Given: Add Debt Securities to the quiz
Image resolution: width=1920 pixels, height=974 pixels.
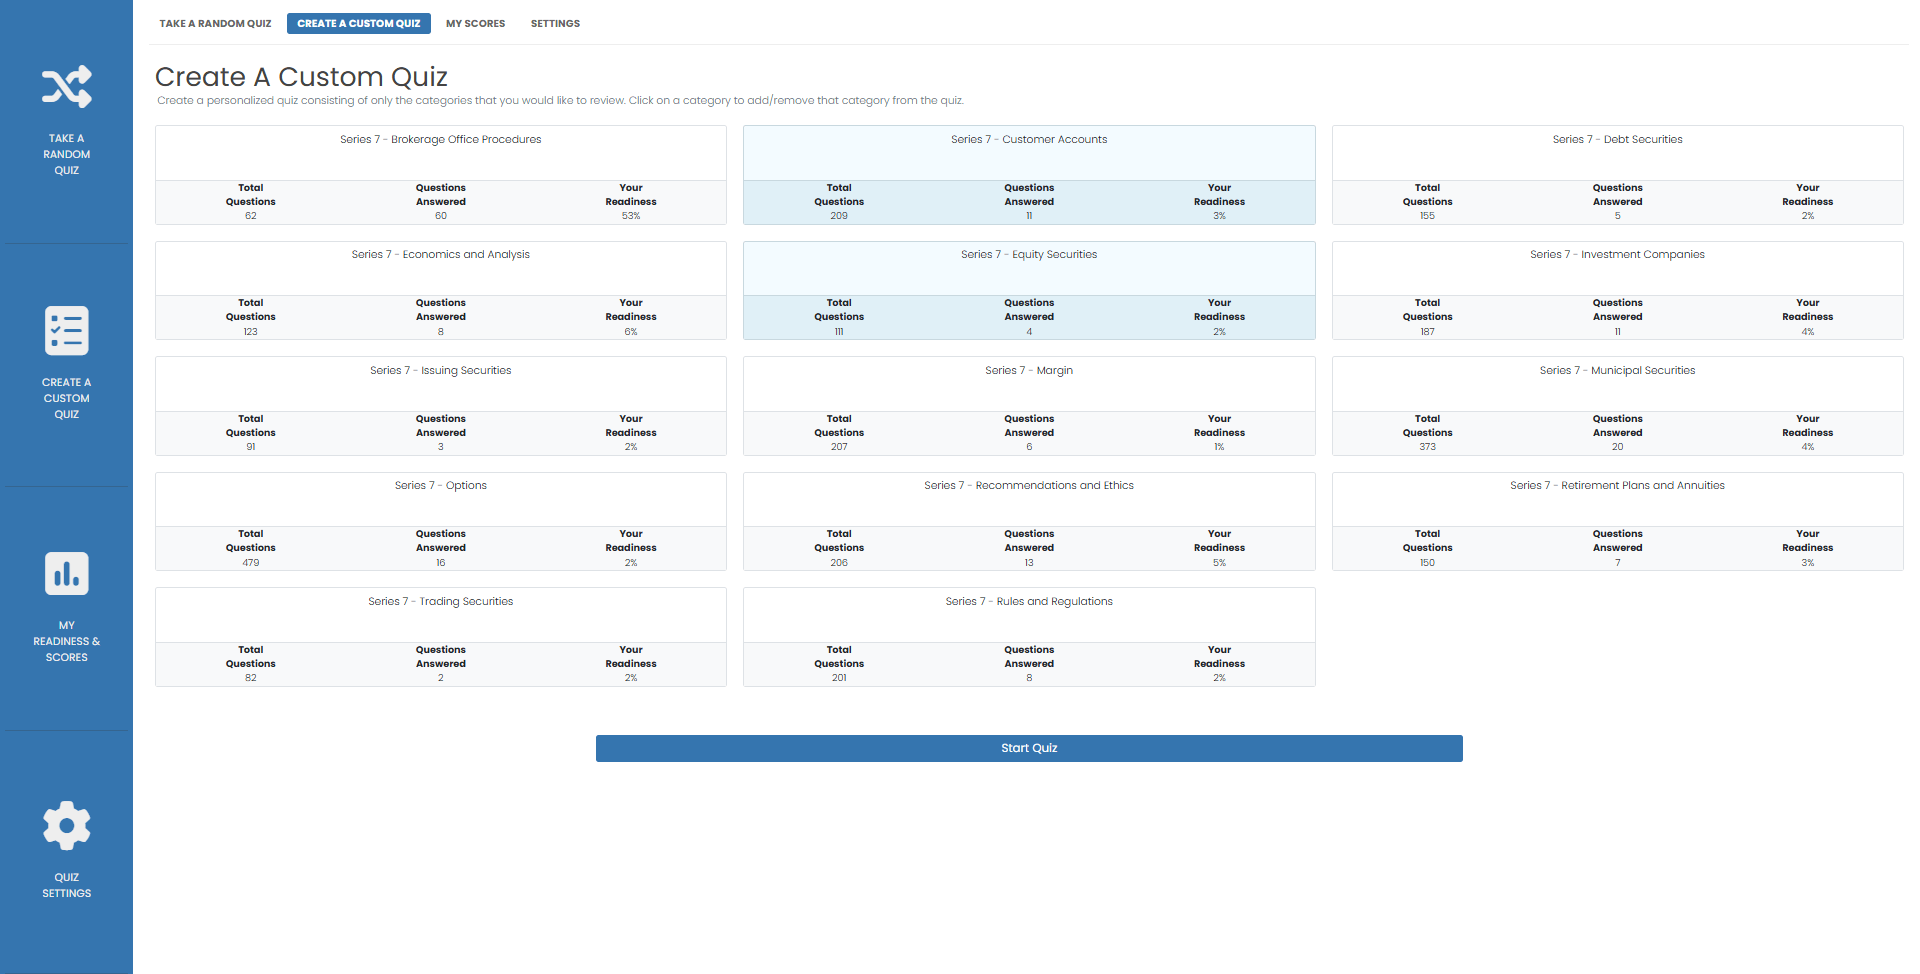Looking at the screenshot, I should point(1617,152).
